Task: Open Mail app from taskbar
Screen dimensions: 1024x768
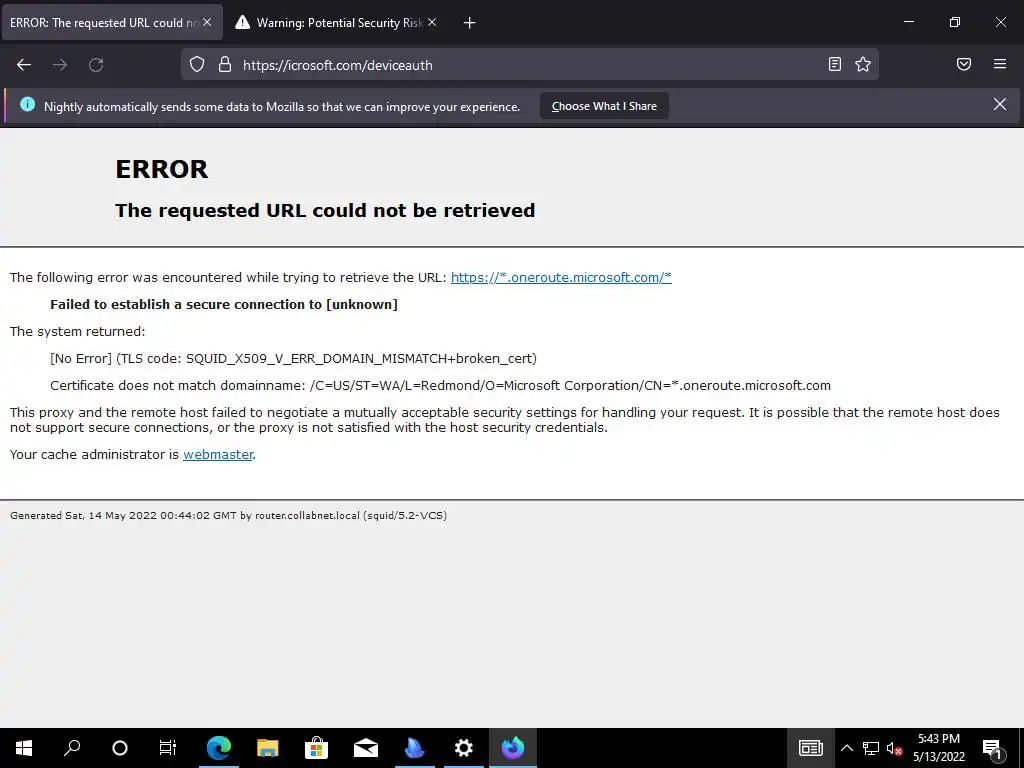Action: (366, 748)
